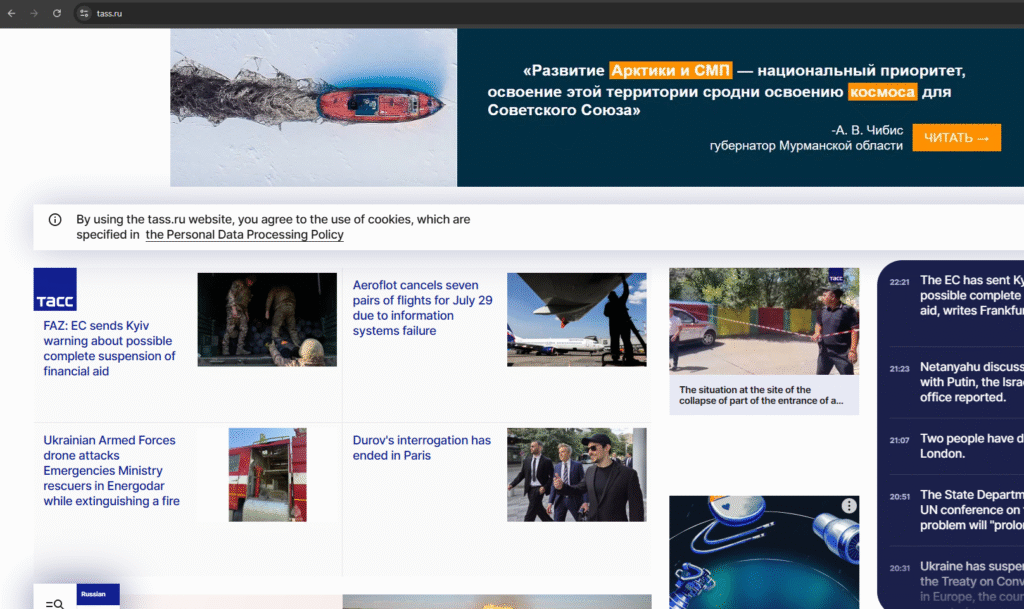Reload the tass.ru page
The height and width of the screenshot is (609, 1024).
coord(57,13)
